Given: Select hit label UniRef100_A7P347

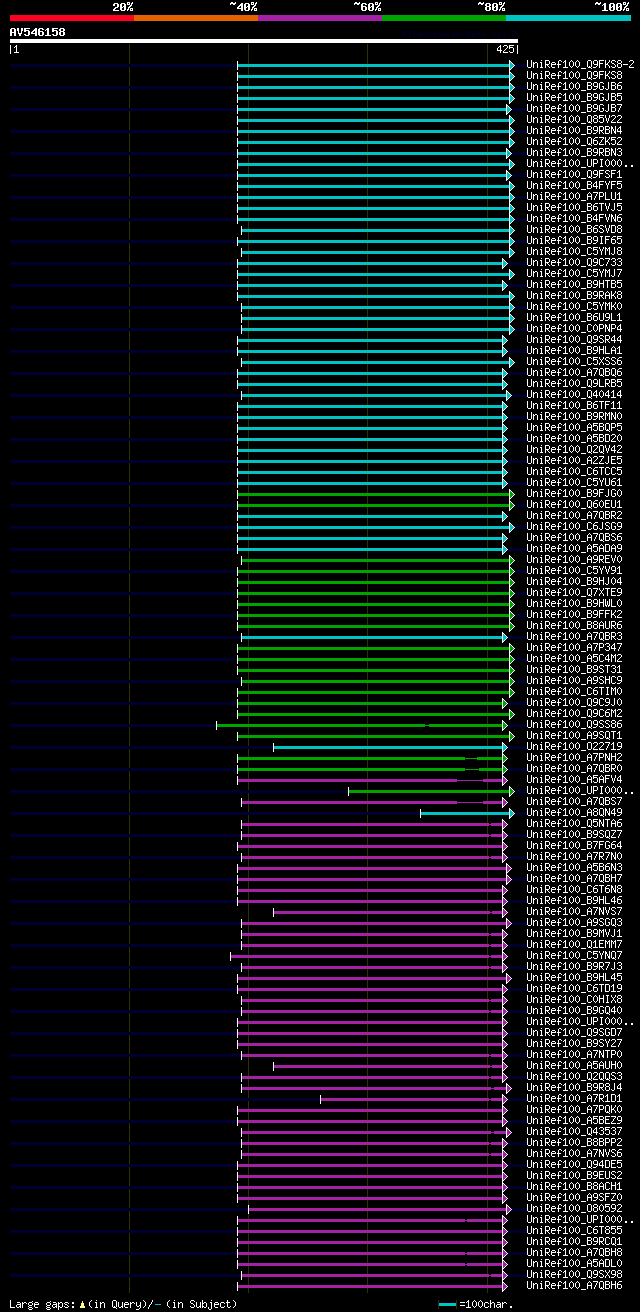Looking at the screenshot, I should (575, 647).
